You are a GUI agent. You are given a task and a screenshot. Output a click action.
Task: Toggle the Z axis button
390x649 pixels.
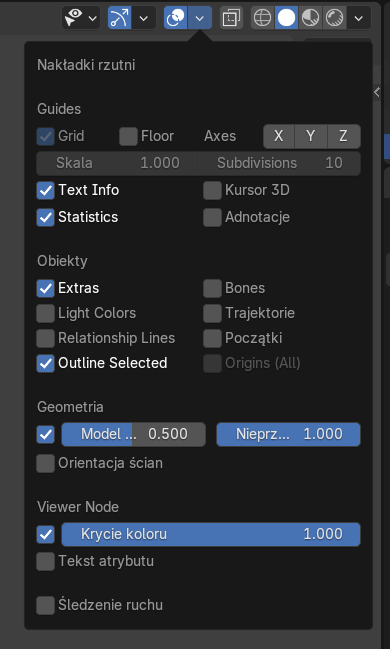(344, 136)
